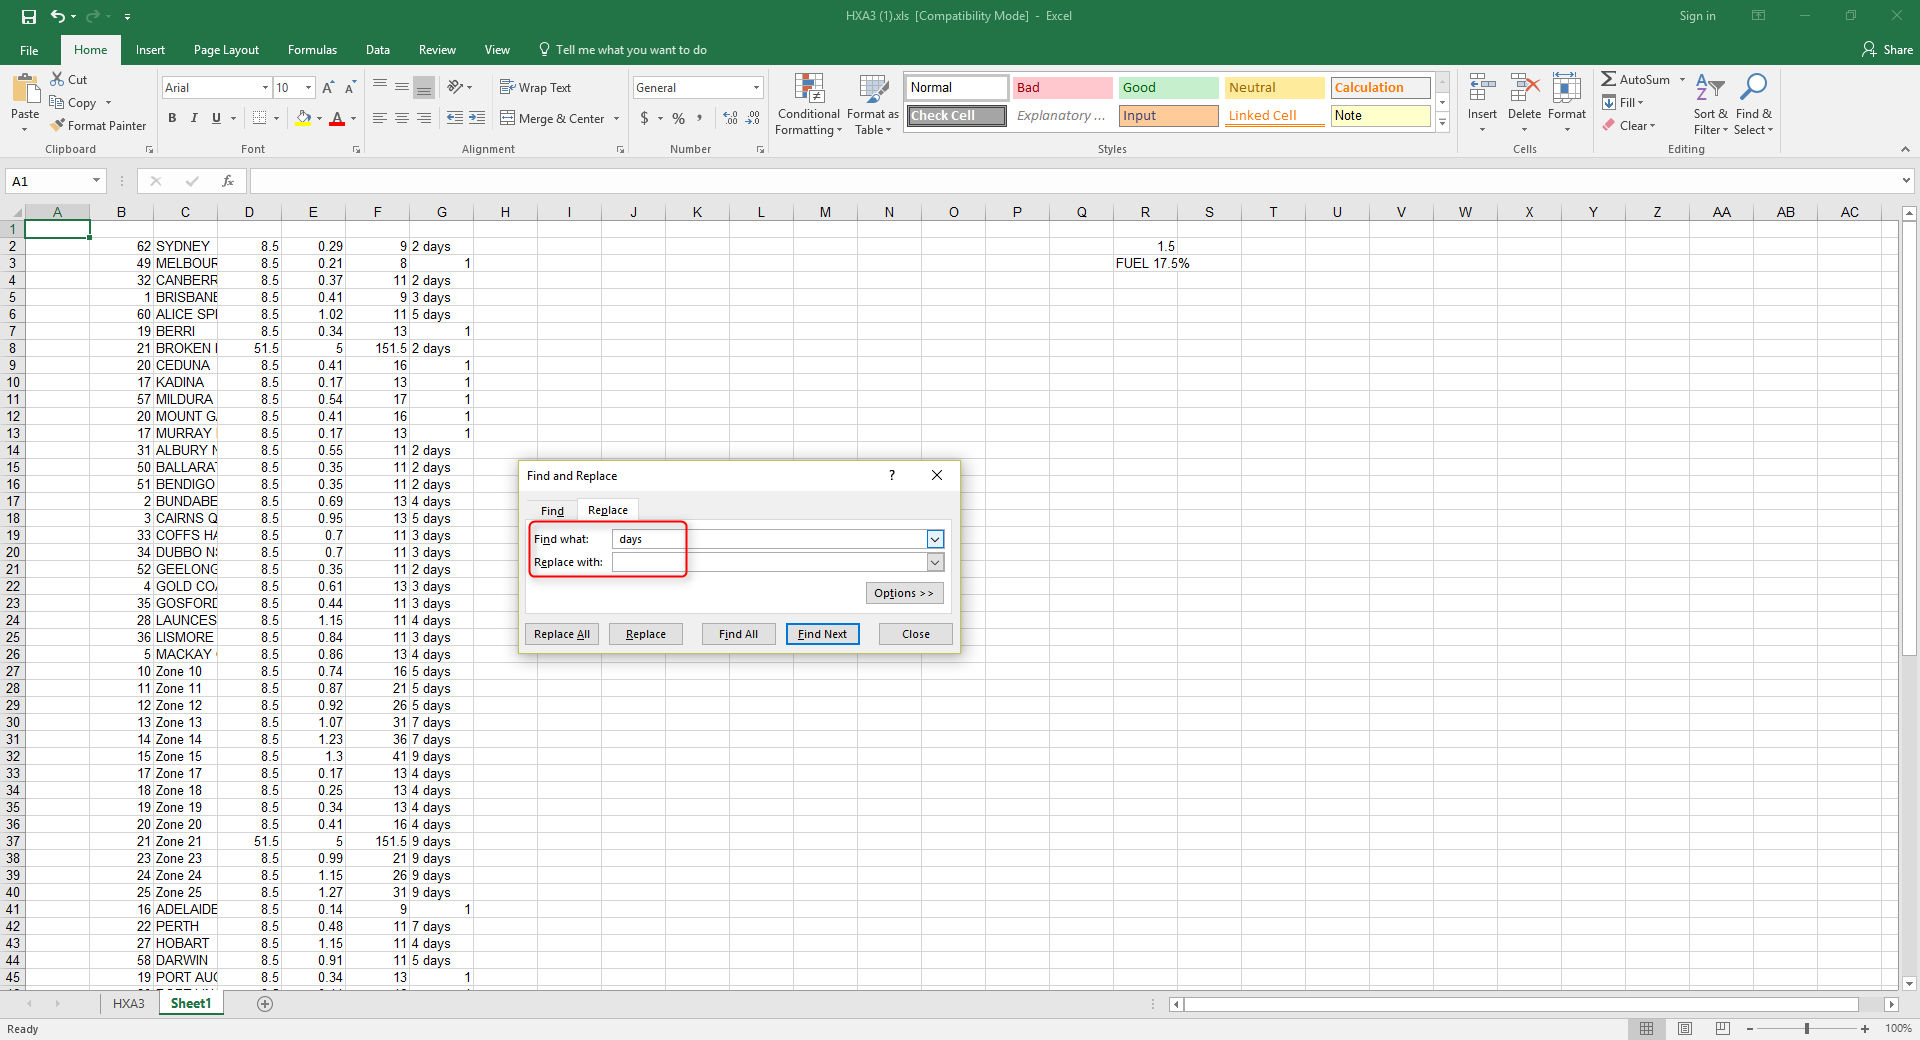Click the Increase Decimal icon

[731, 118]
